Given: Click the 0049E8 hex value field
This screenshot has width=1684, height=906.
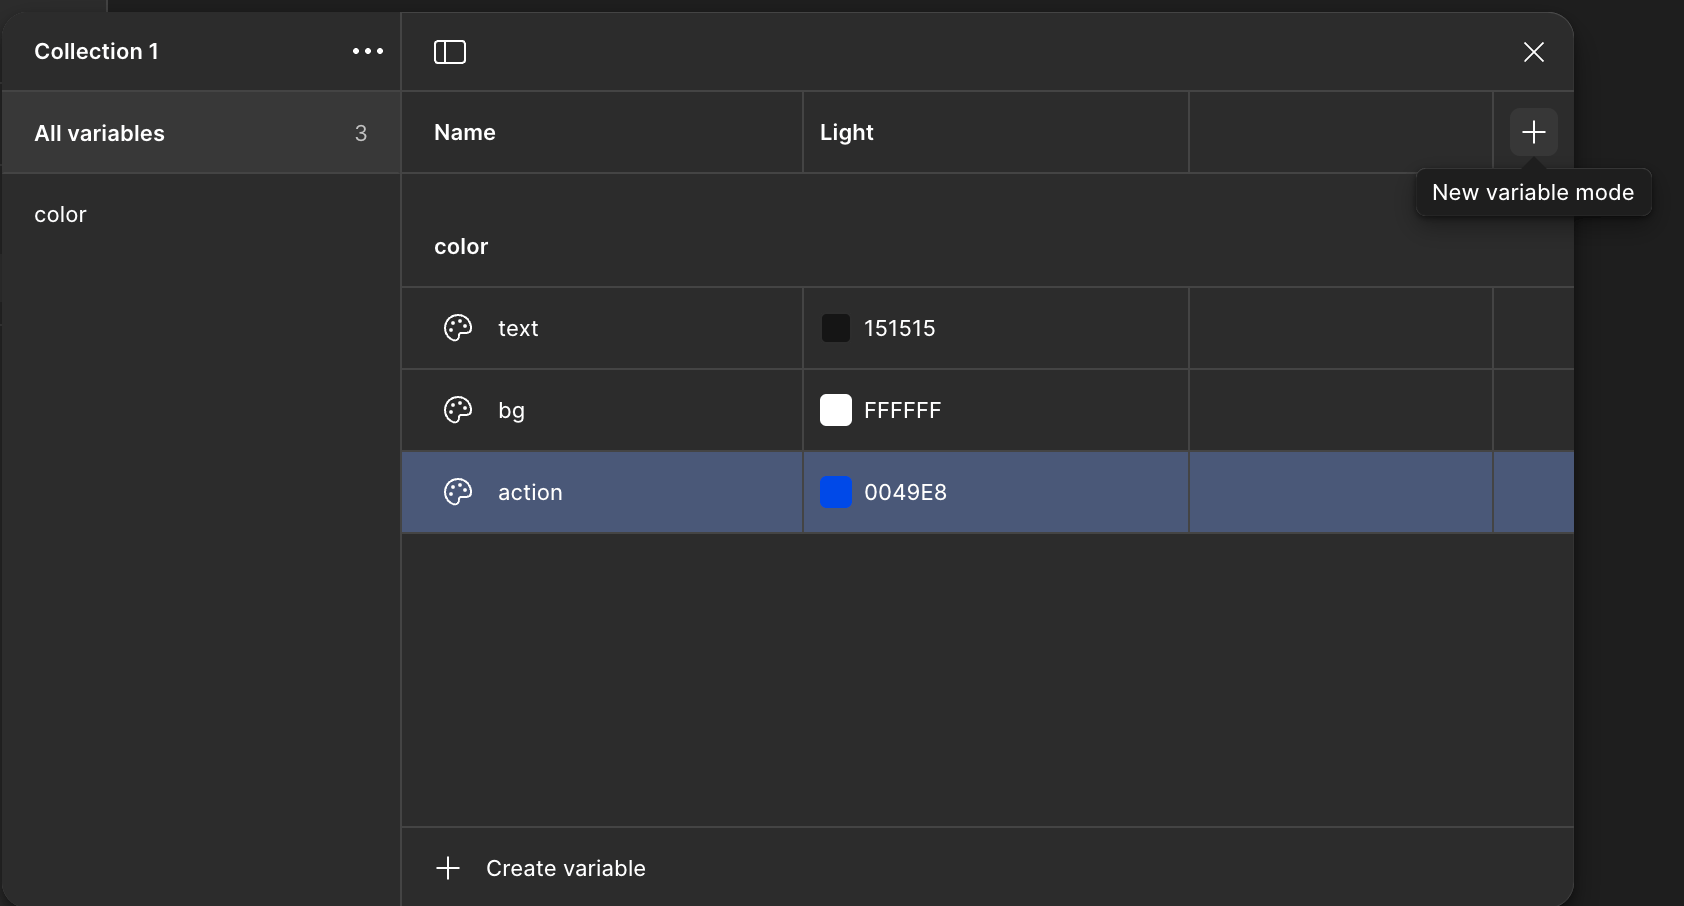Looking at the screenshot, I should pos(905,492).
